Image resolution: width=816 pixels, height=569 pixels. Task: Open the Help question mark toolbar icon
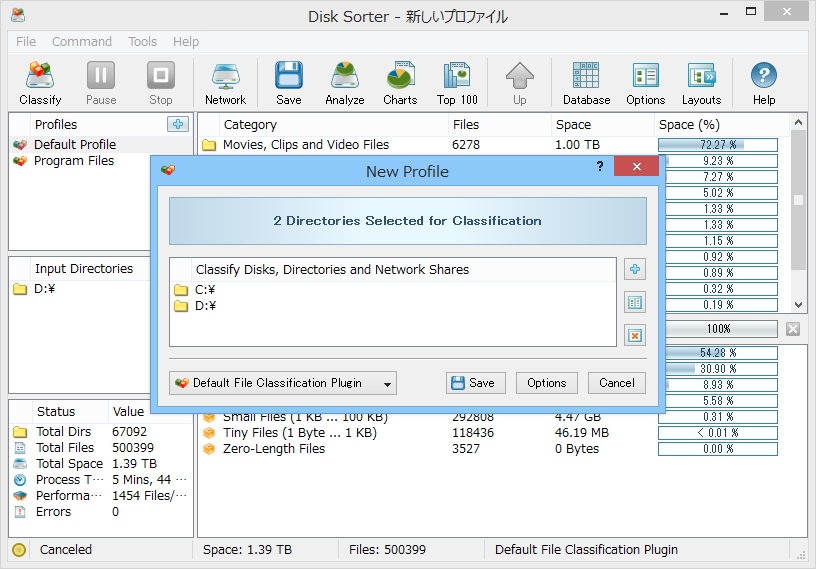[x=763, y=83]
